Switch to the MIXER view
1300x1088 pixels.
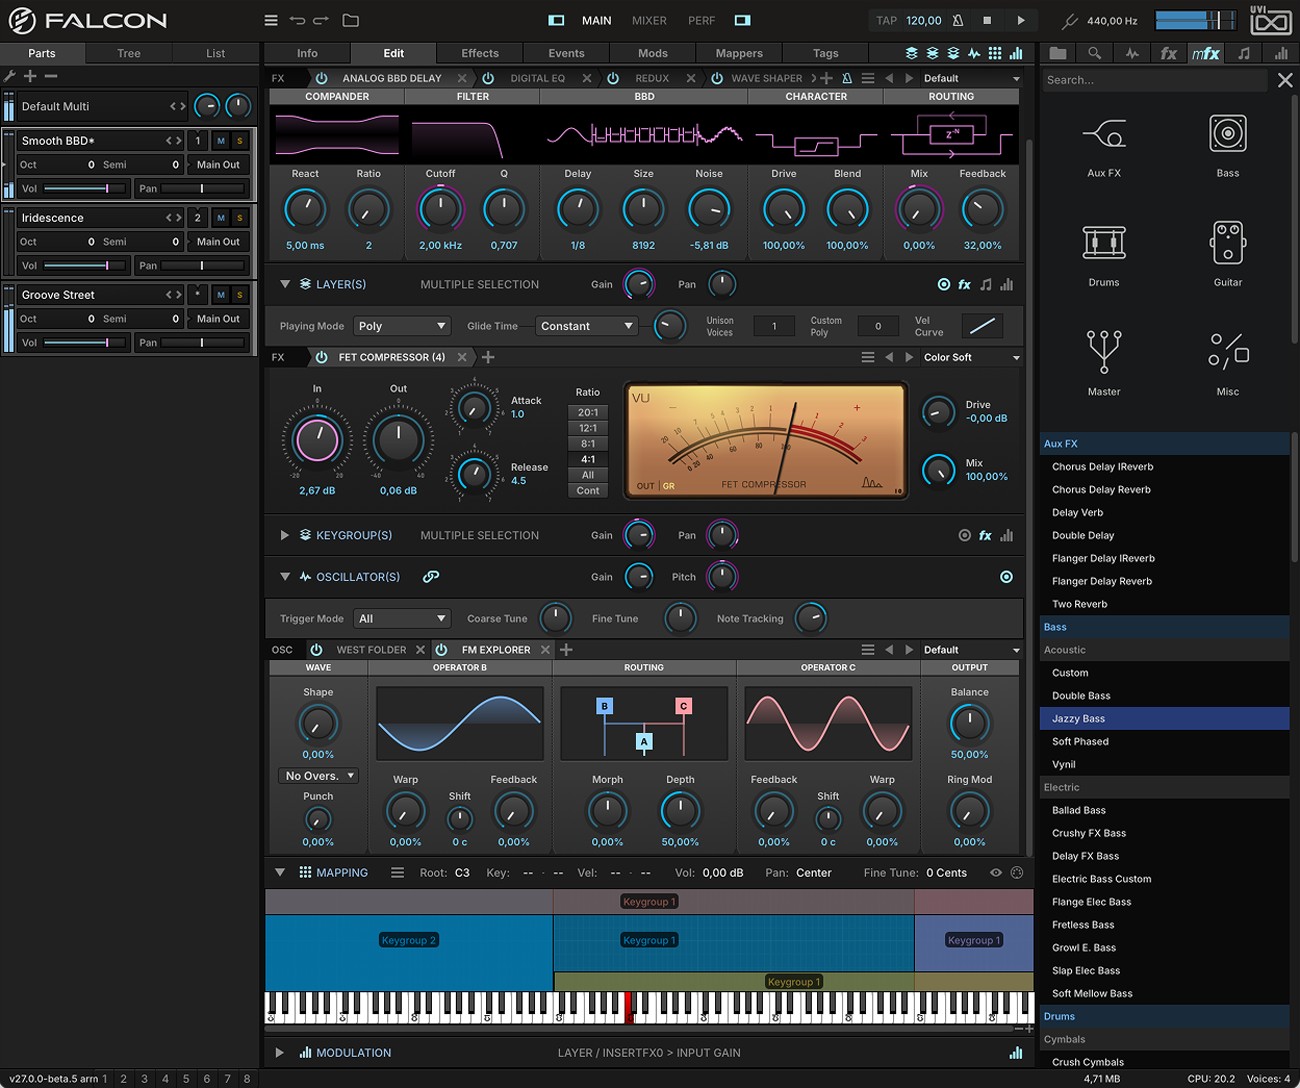point(649,20)
